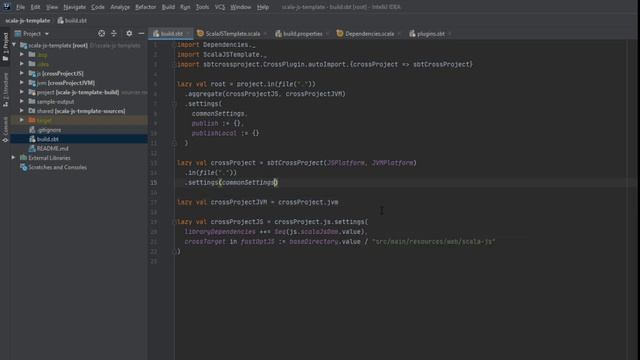Select README.md in the project tree

pyautogui.click(x=53, y=149)
